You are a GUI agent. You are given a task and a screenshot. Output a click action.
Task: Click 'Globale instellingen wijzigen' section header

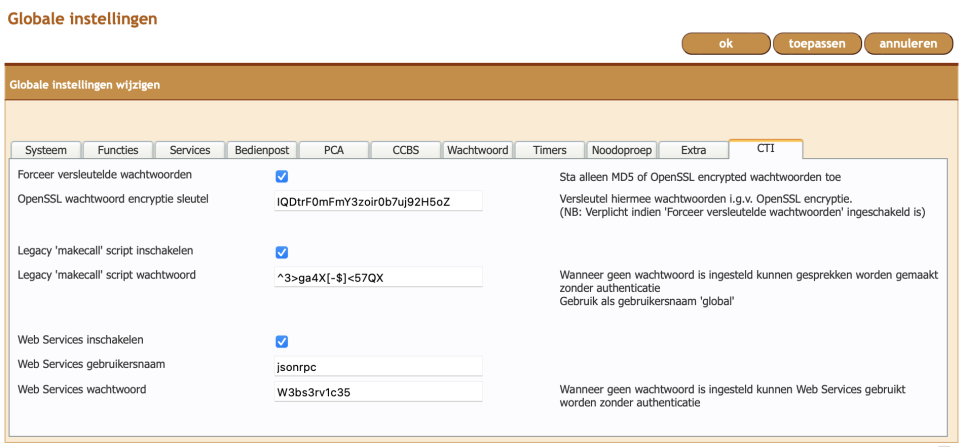(85, 85)
